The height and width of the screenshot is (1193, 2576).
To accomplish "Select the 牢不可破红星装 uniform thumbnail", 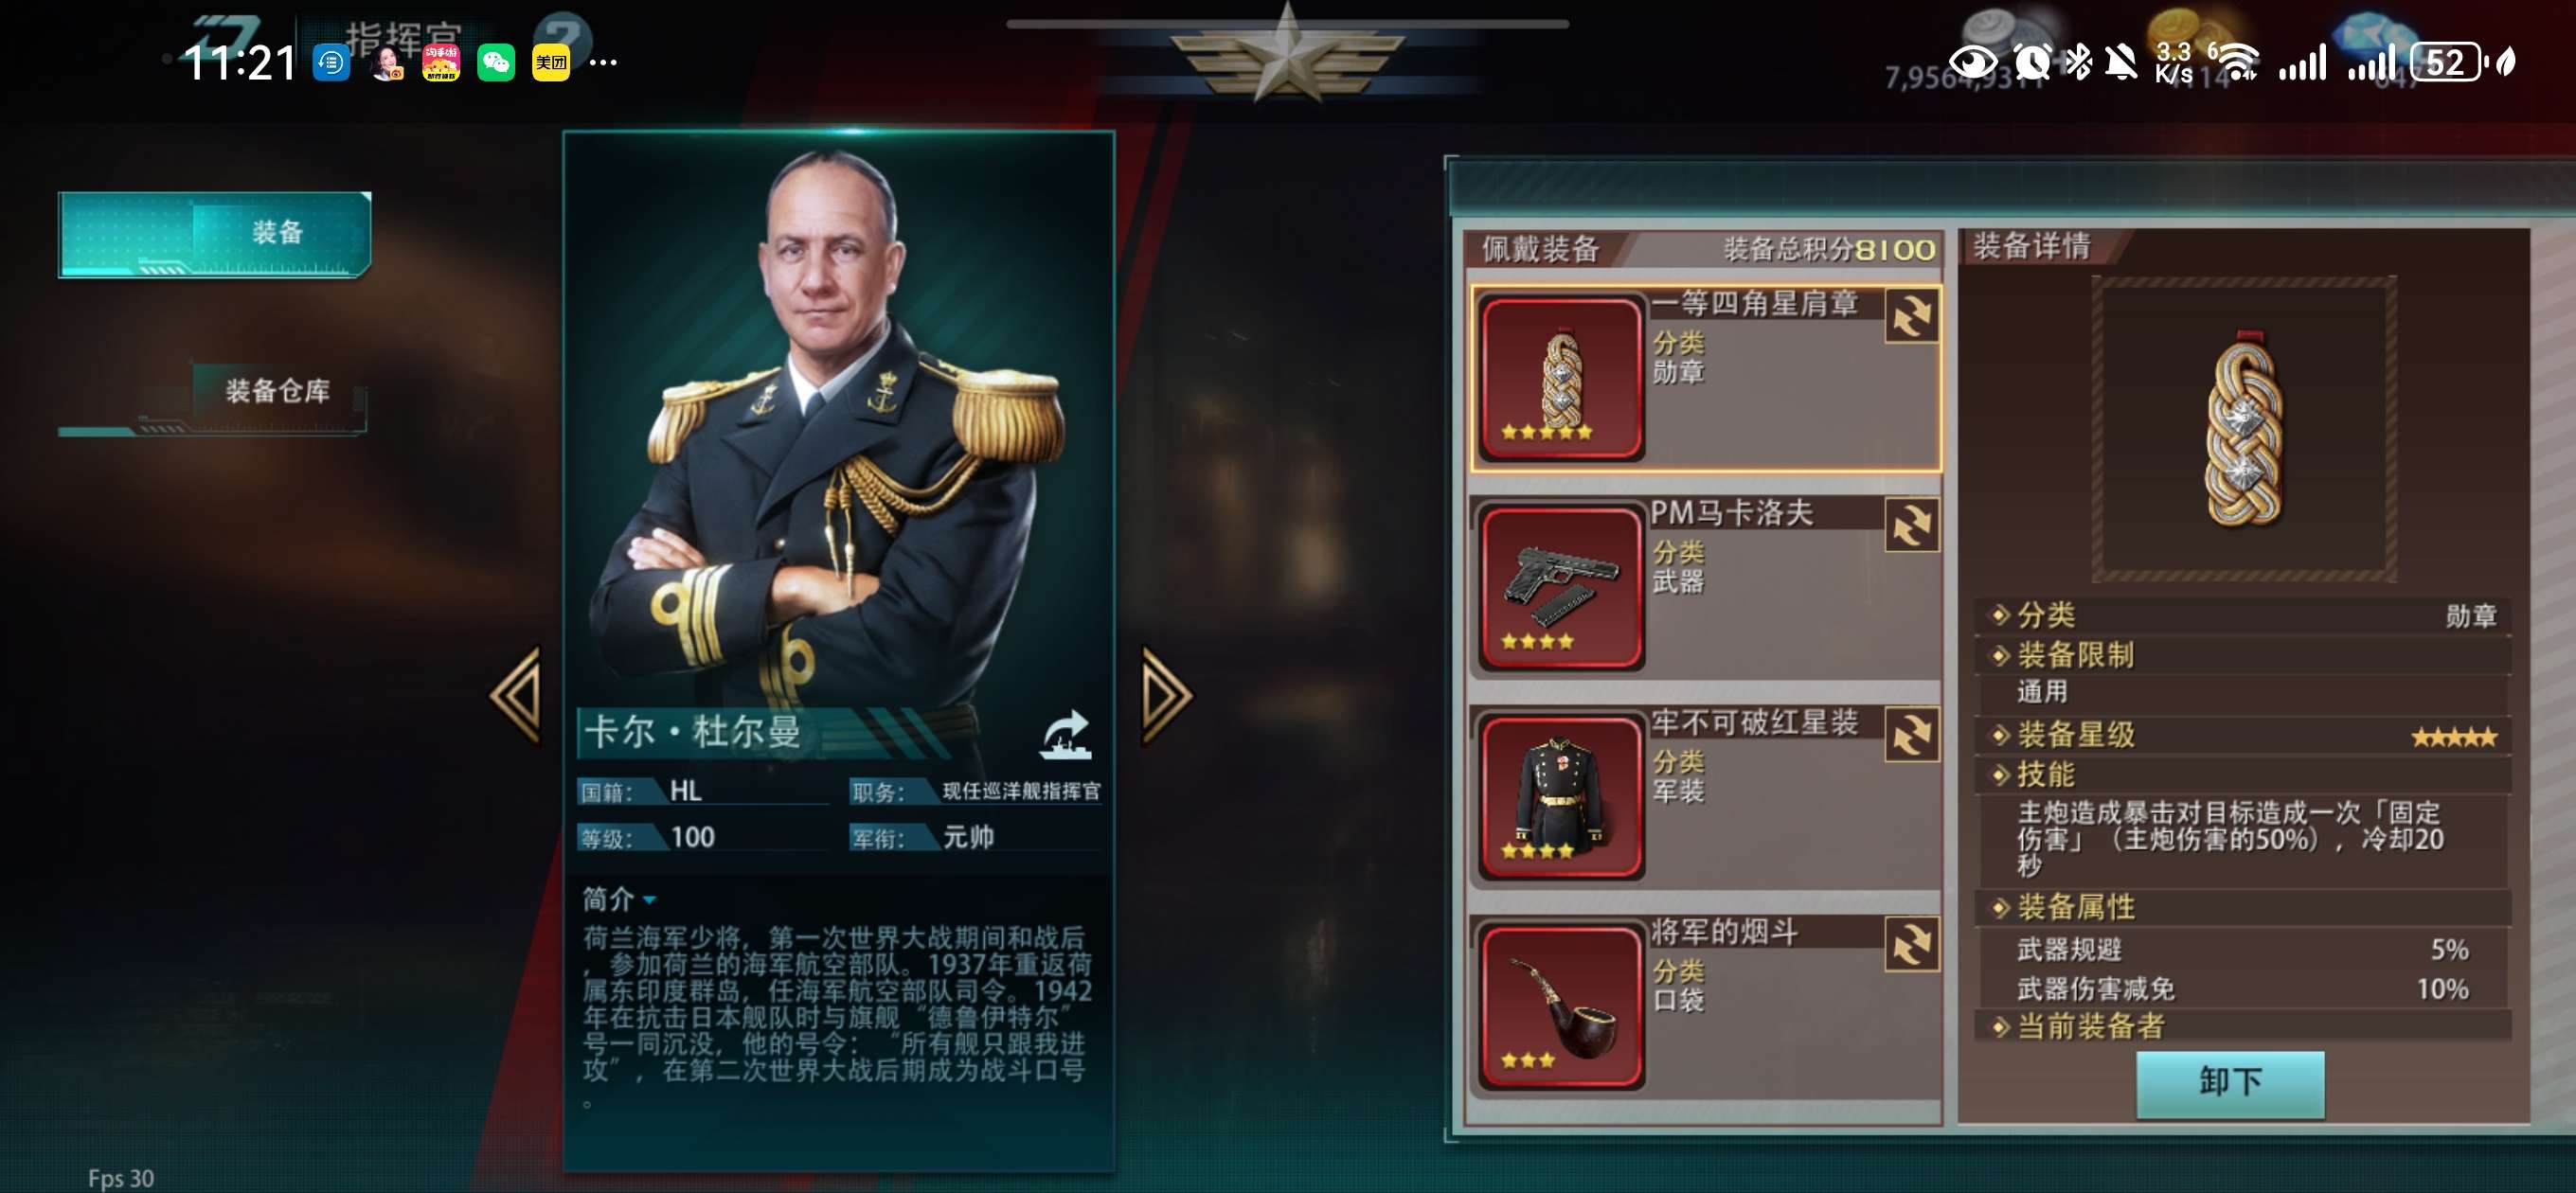I will click(1561, 796).
